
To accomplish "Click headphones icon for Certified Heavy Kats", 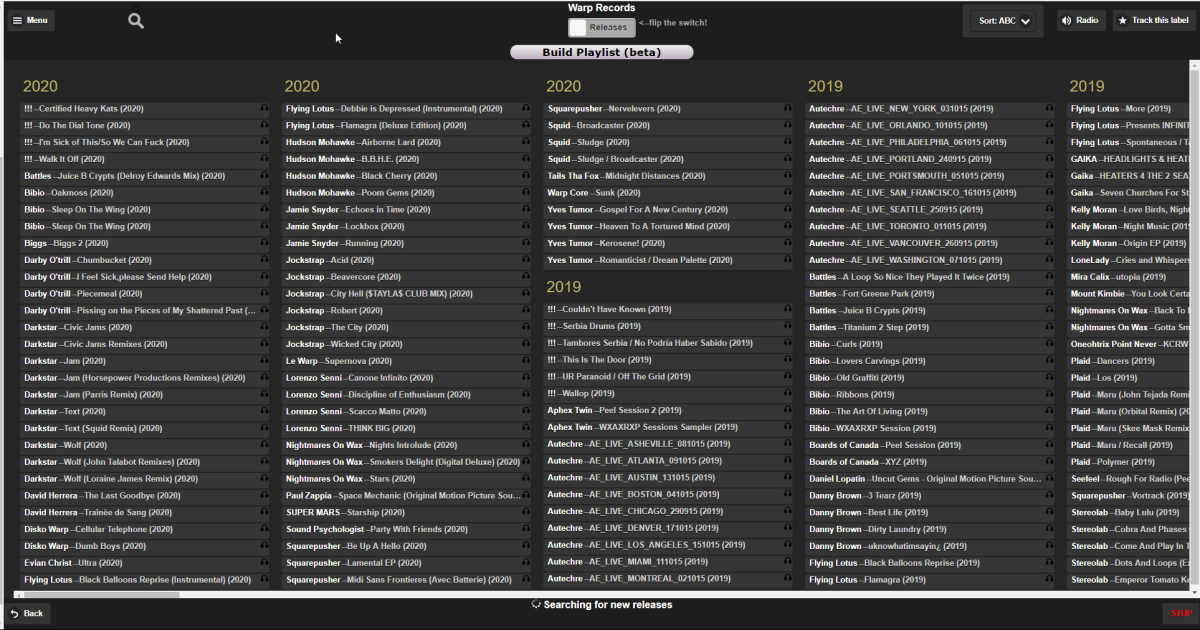I will pyautogui.click(x=264, y=108).
